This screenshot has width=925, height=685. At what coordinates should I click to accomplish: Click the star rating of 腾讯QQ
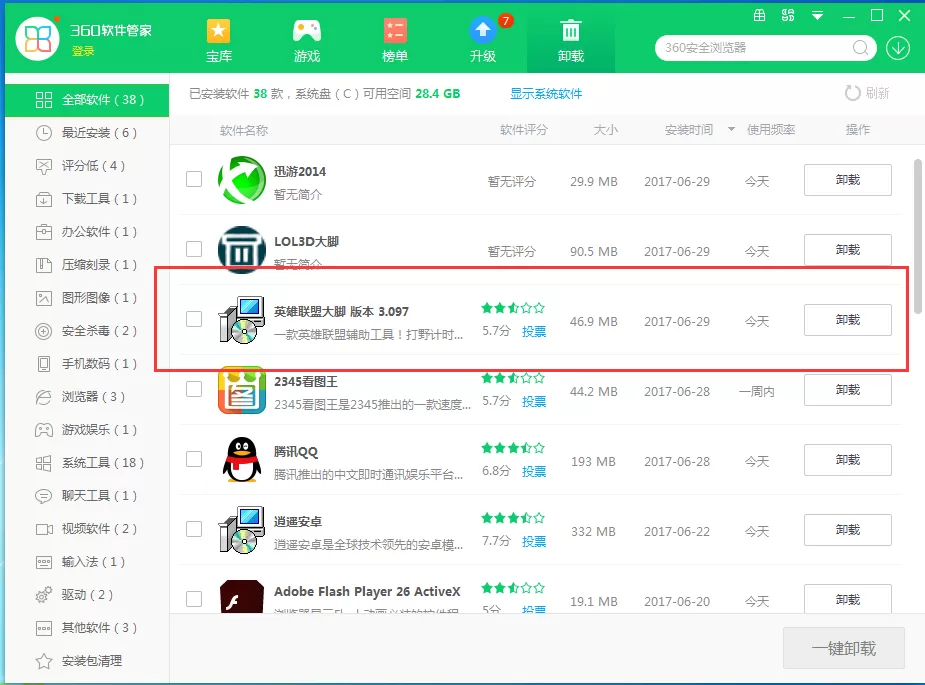point(513,448)
